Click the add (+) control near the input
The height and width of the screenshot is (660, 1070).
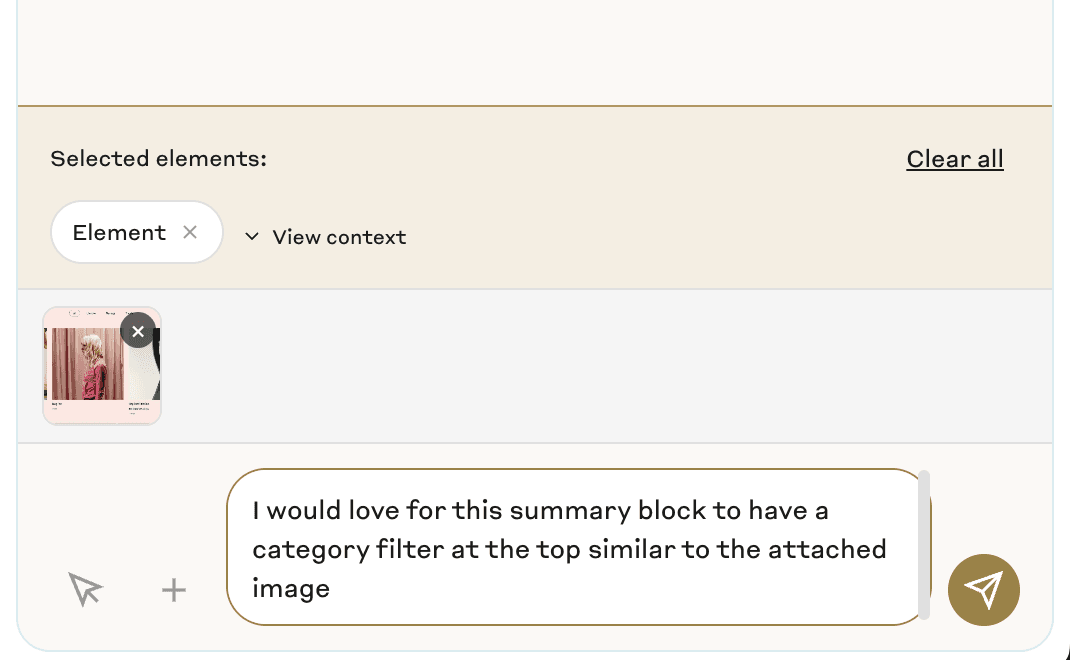(173, 590)
